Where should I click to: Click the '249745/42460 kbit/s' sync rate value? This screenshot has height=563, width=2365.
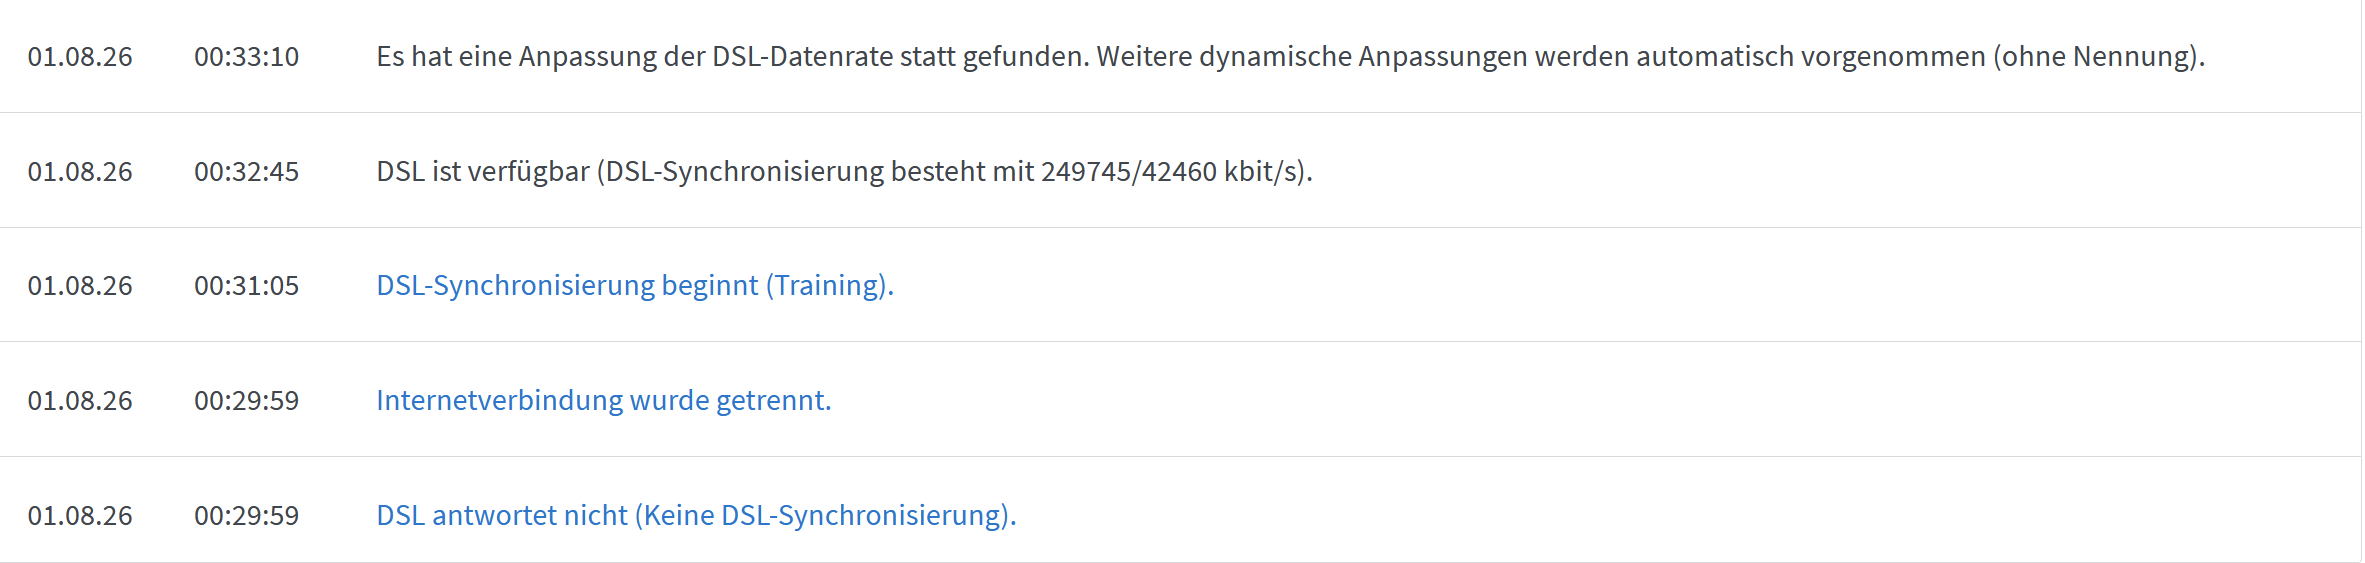click(1170, 172)
